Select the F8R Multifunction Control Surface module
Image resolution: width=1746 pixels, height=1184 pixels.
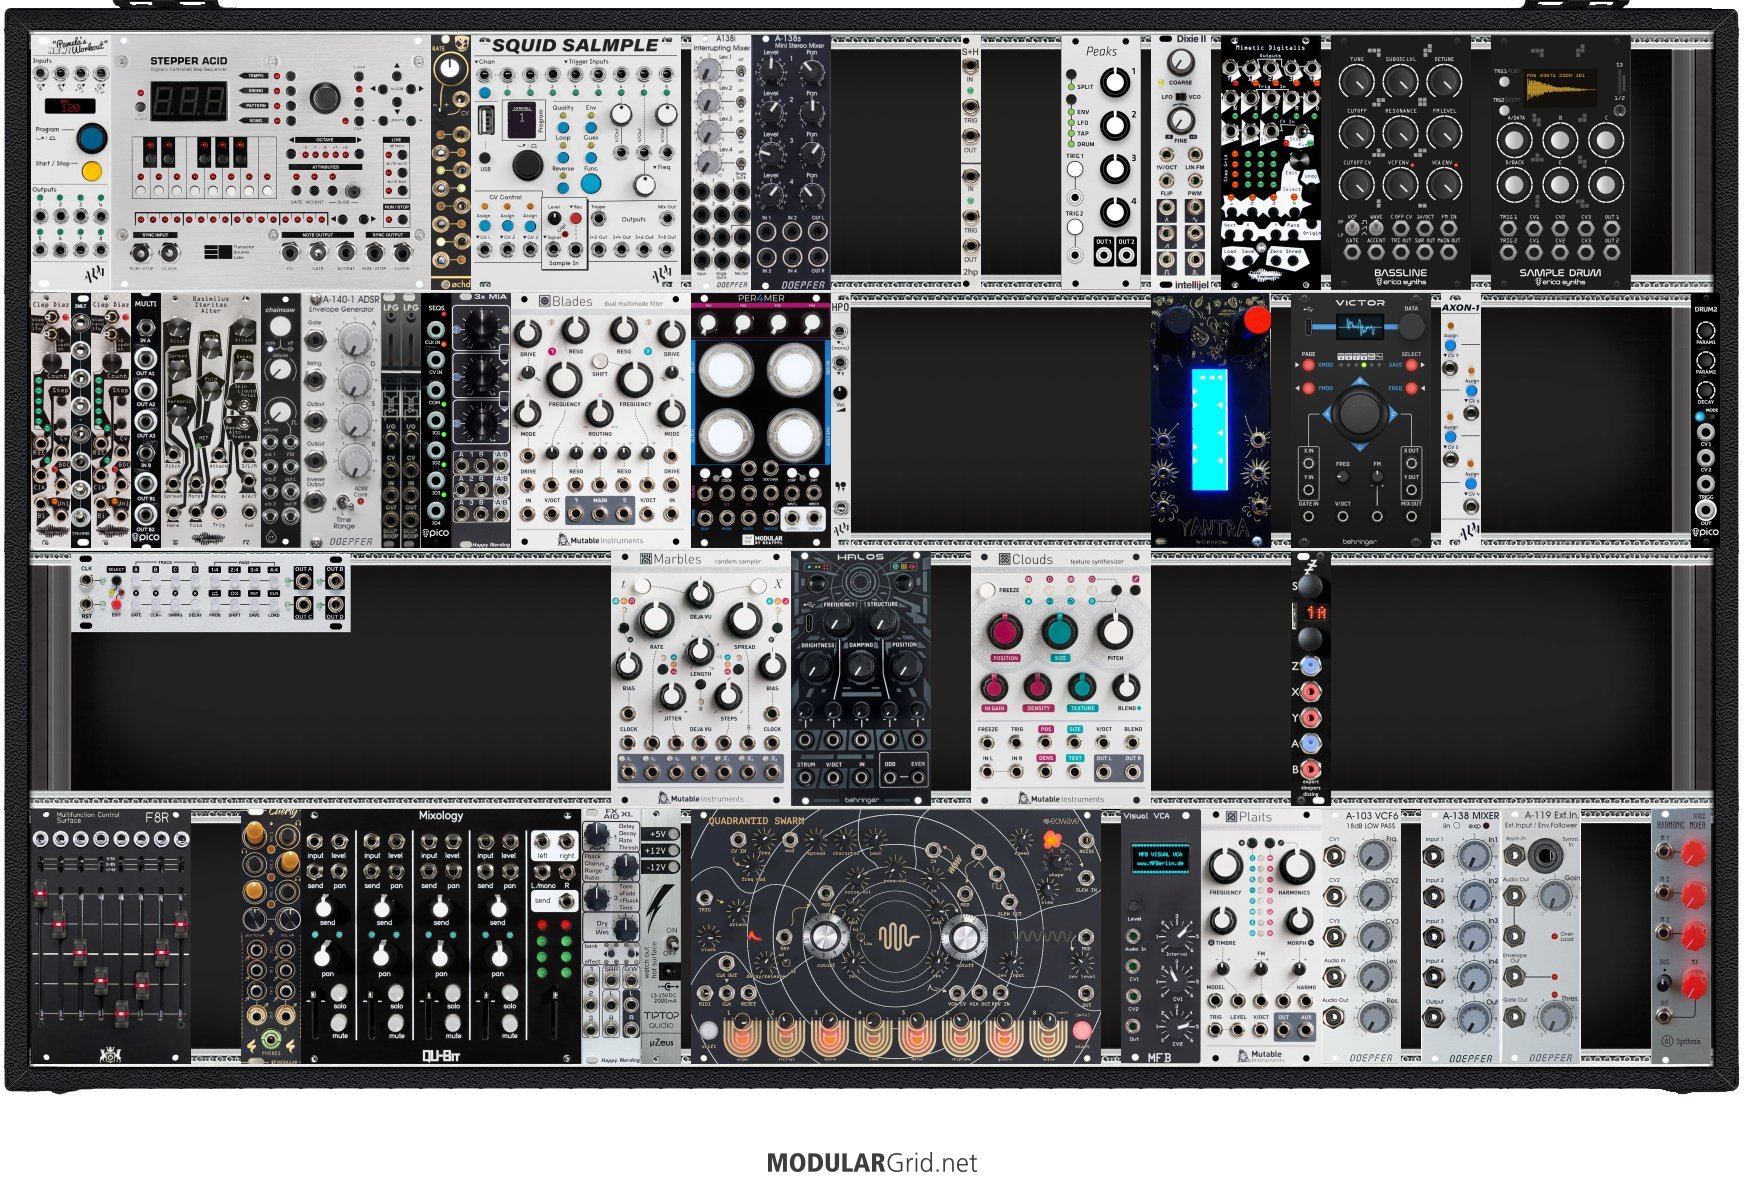pos(111,936)
